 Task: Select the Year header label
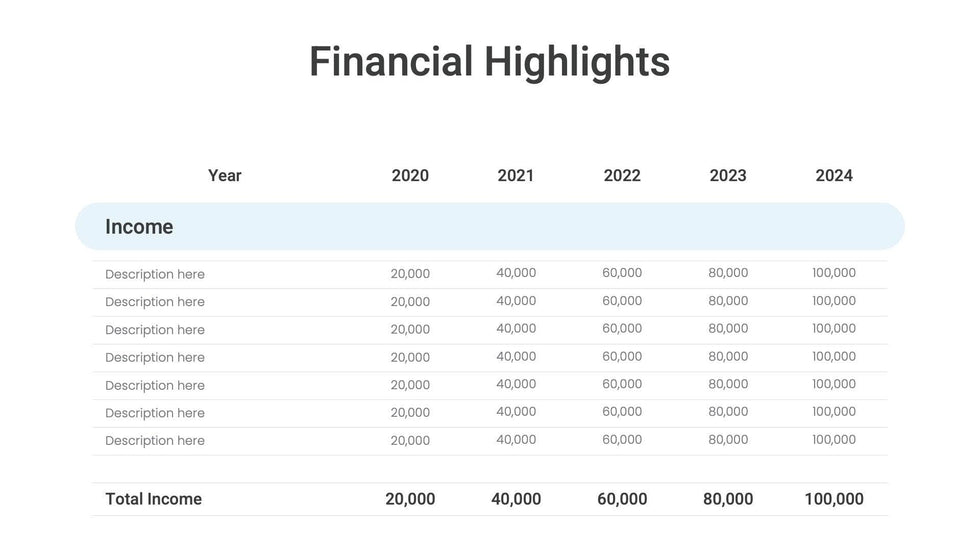pos(225,175)
